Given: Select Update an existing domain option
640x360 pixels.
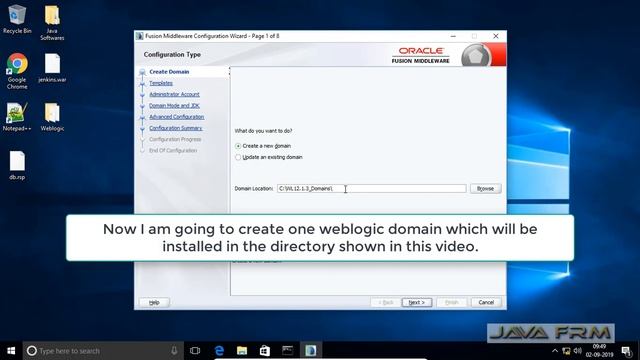Looking at the screenshot, I should coord(269,157).
